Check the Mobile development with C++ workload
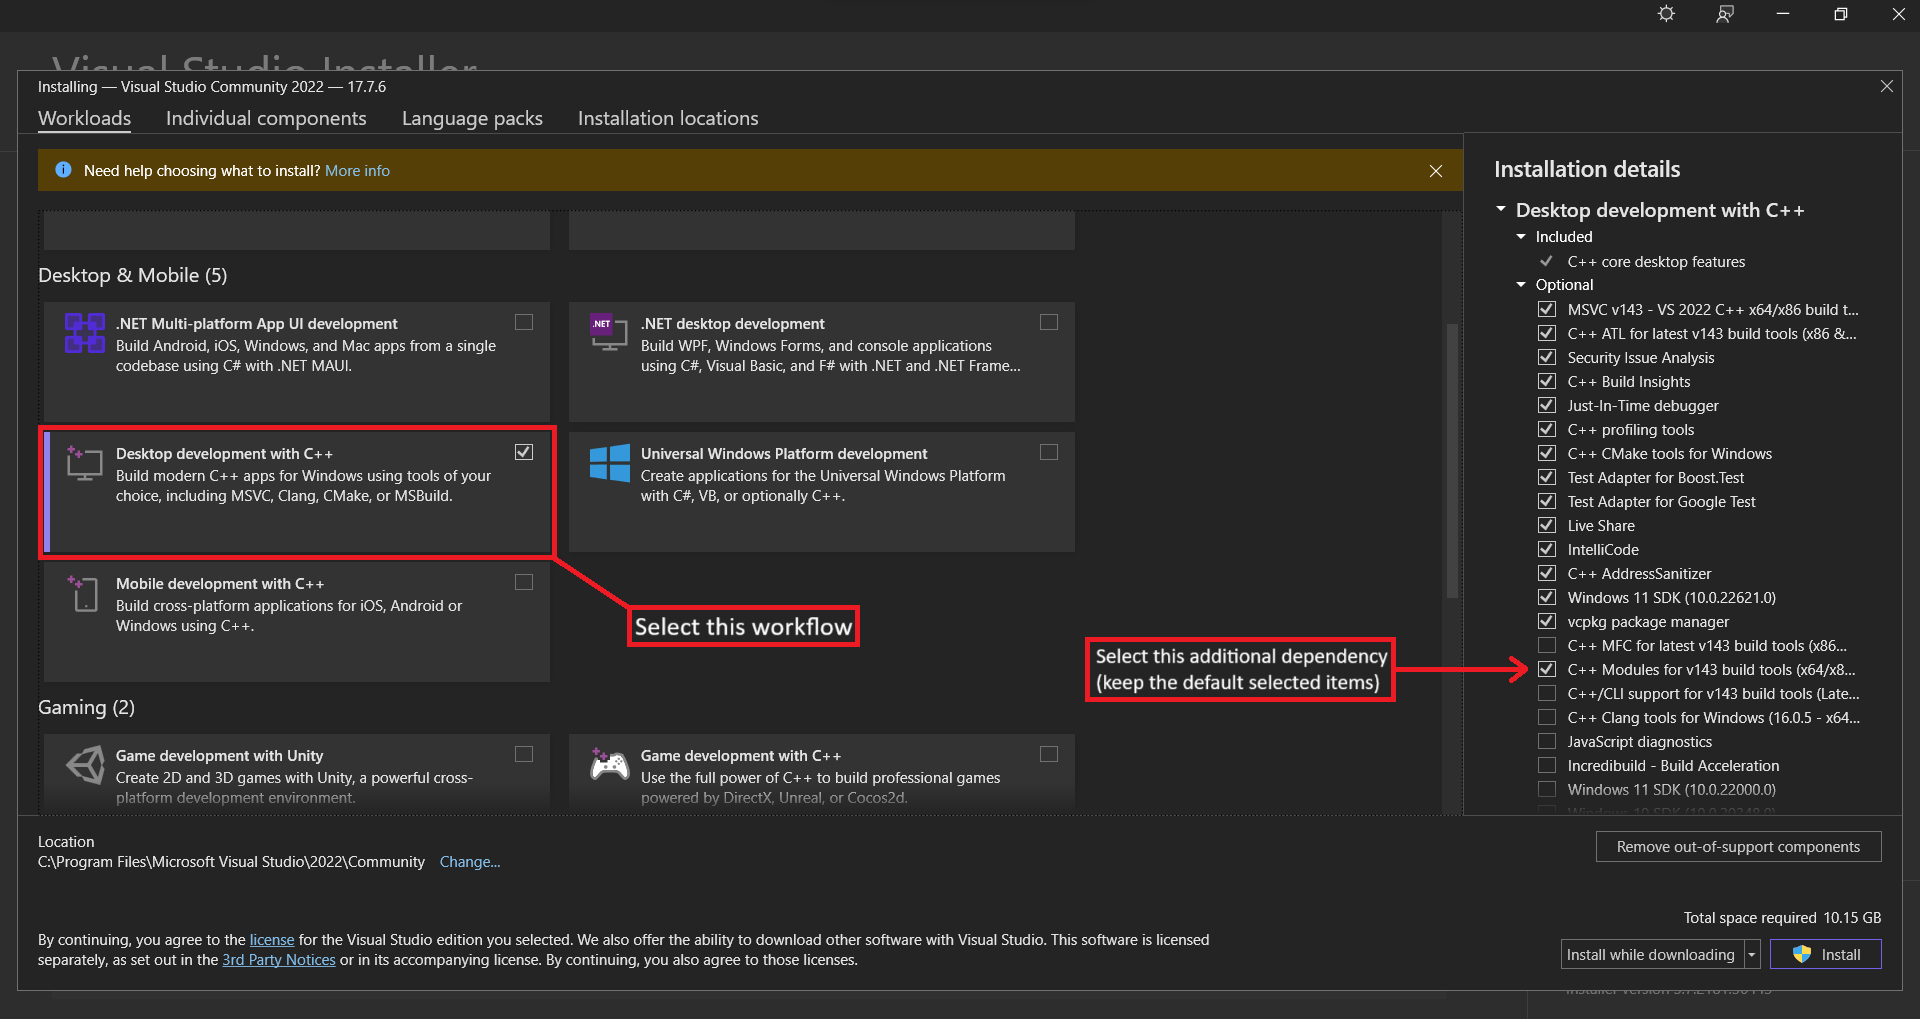Image resolution: width=1920 pixels, height=1019 pixels. [x=524, y=582]
